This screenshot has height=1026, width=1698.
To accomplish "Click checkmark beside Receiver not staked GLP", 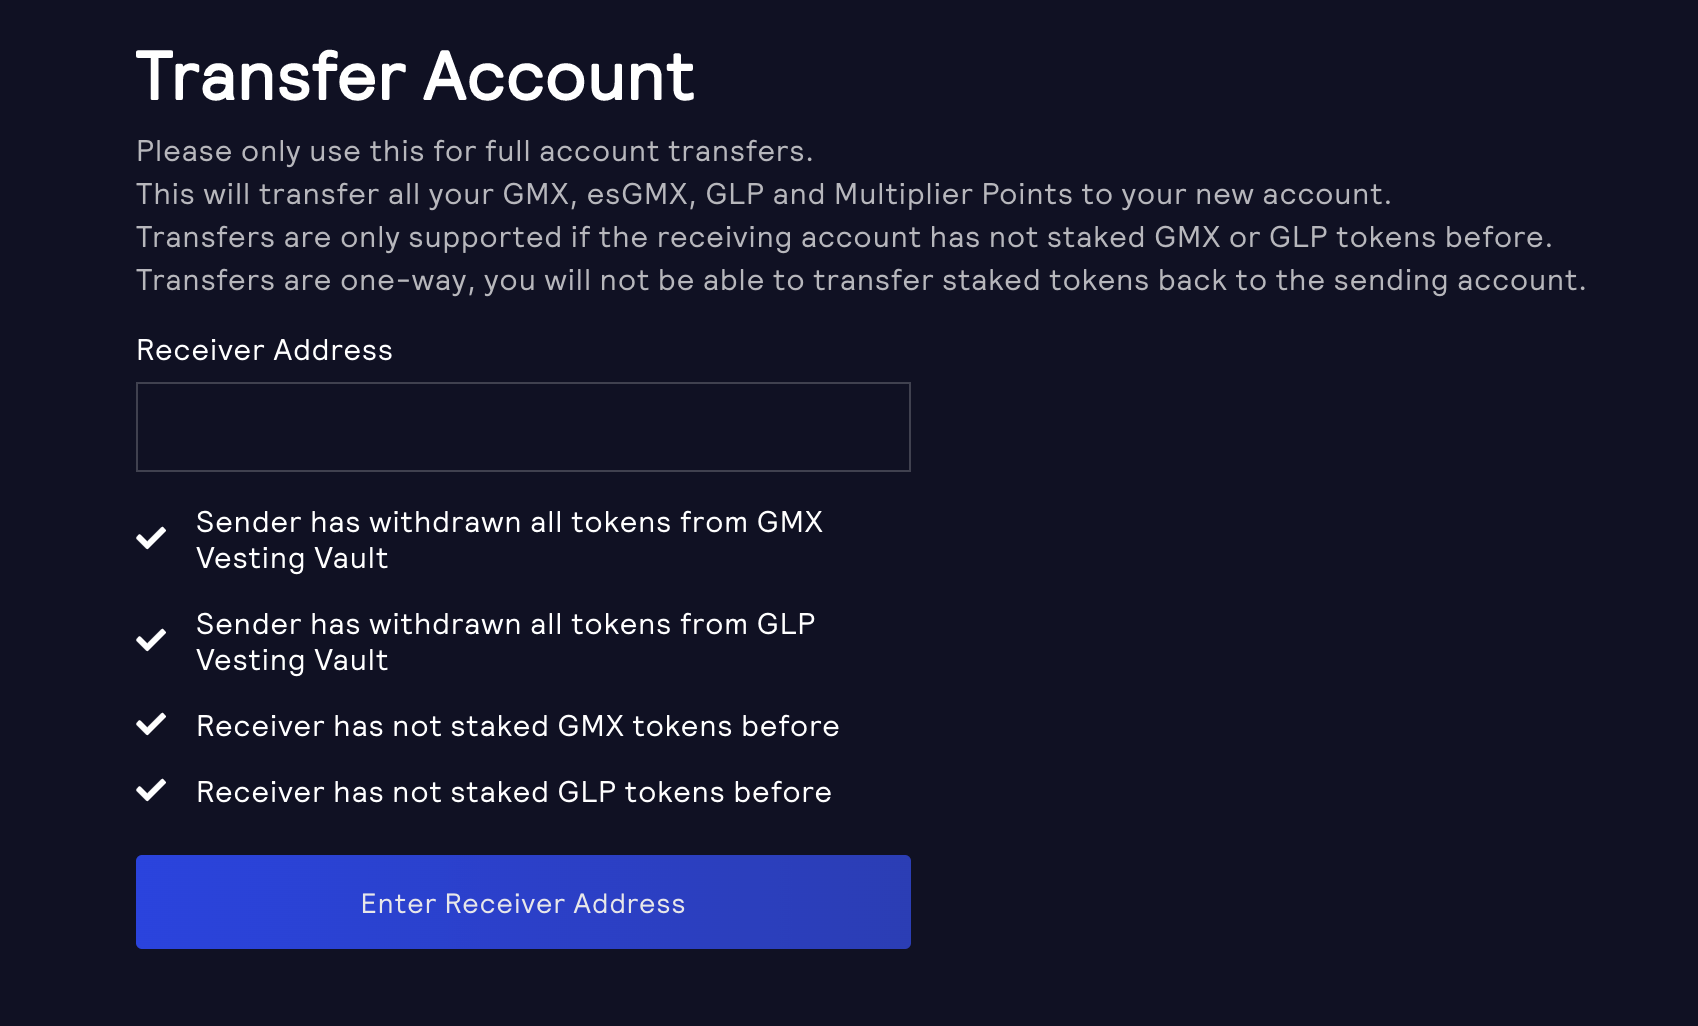I will pos(151,791).
